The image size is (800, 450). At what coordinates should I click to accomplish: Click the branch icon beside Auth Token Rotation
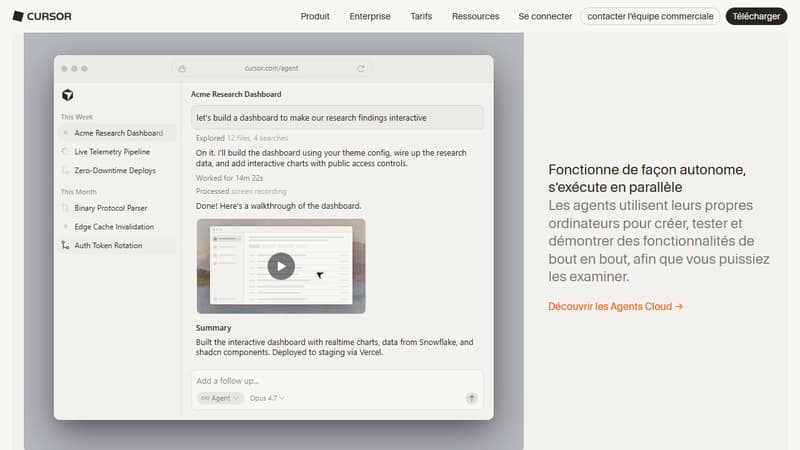point(65,245)
